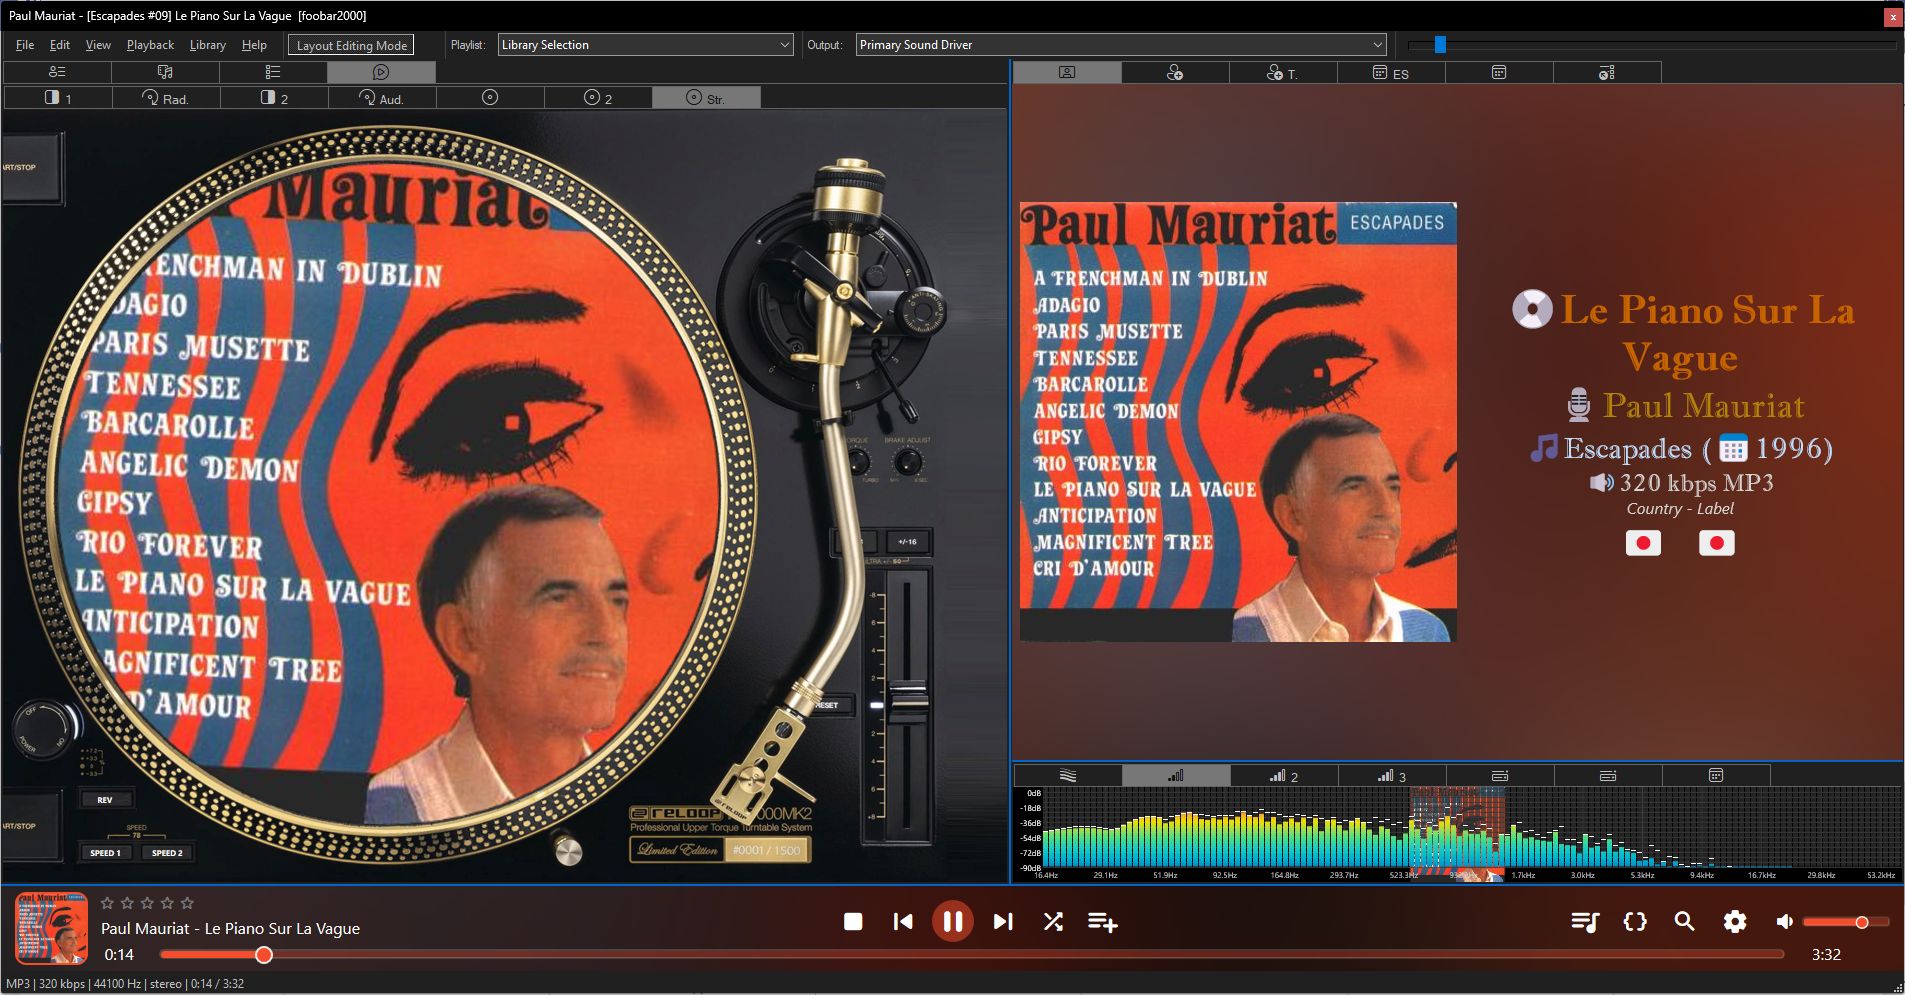The image size is (1905, 995).
Task: Select the spectrum bars tab labeled 3
Action: click(x=1392, y=776)
